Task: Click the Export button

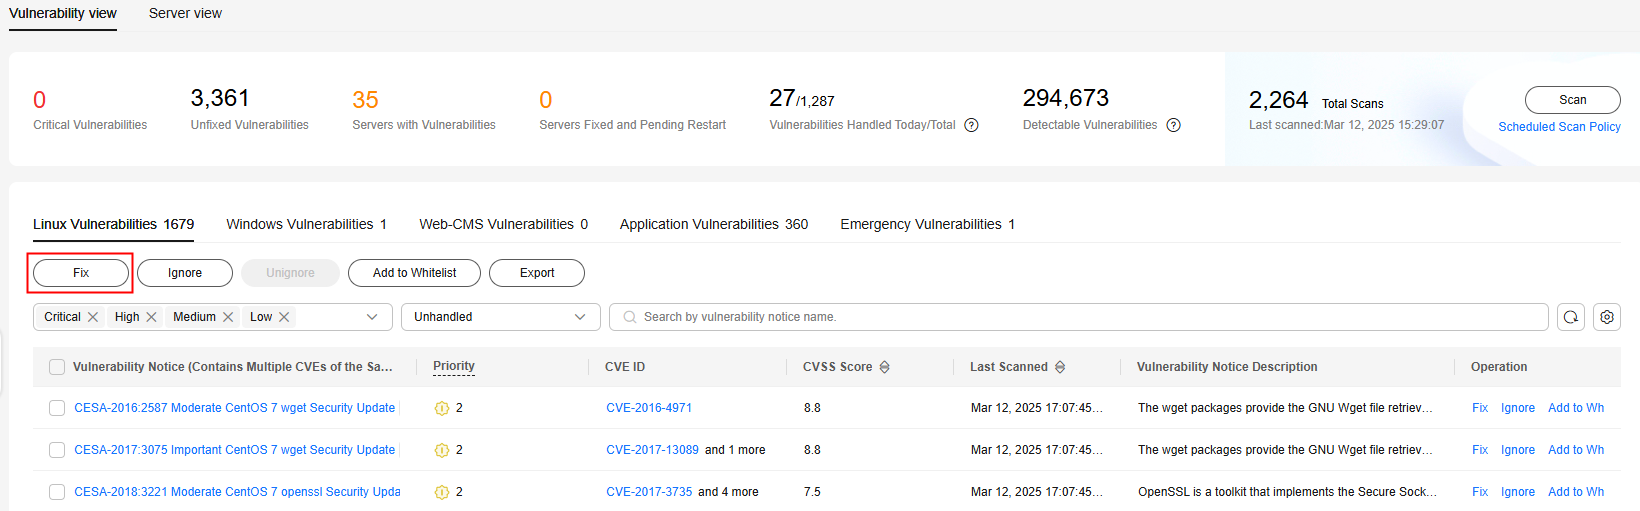Action: click(x=537, y=273)
